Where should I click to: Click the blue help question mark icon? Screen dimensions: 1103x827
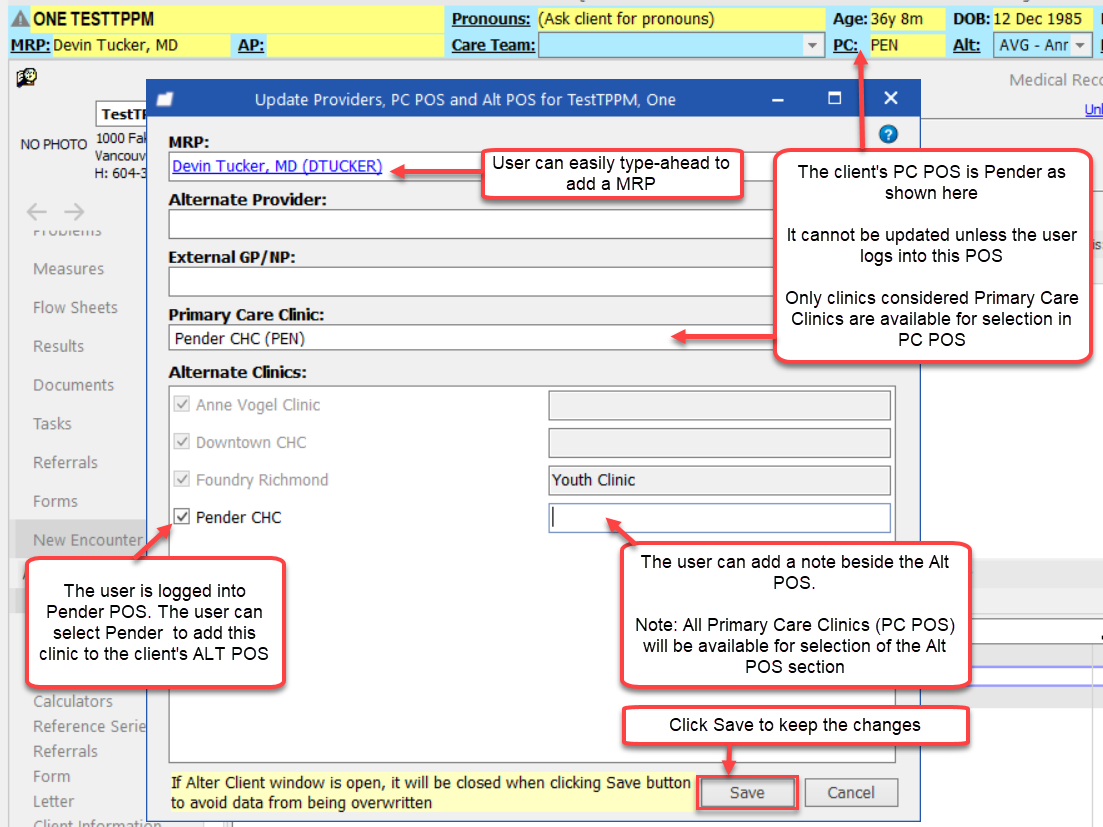tap(888, 134)
